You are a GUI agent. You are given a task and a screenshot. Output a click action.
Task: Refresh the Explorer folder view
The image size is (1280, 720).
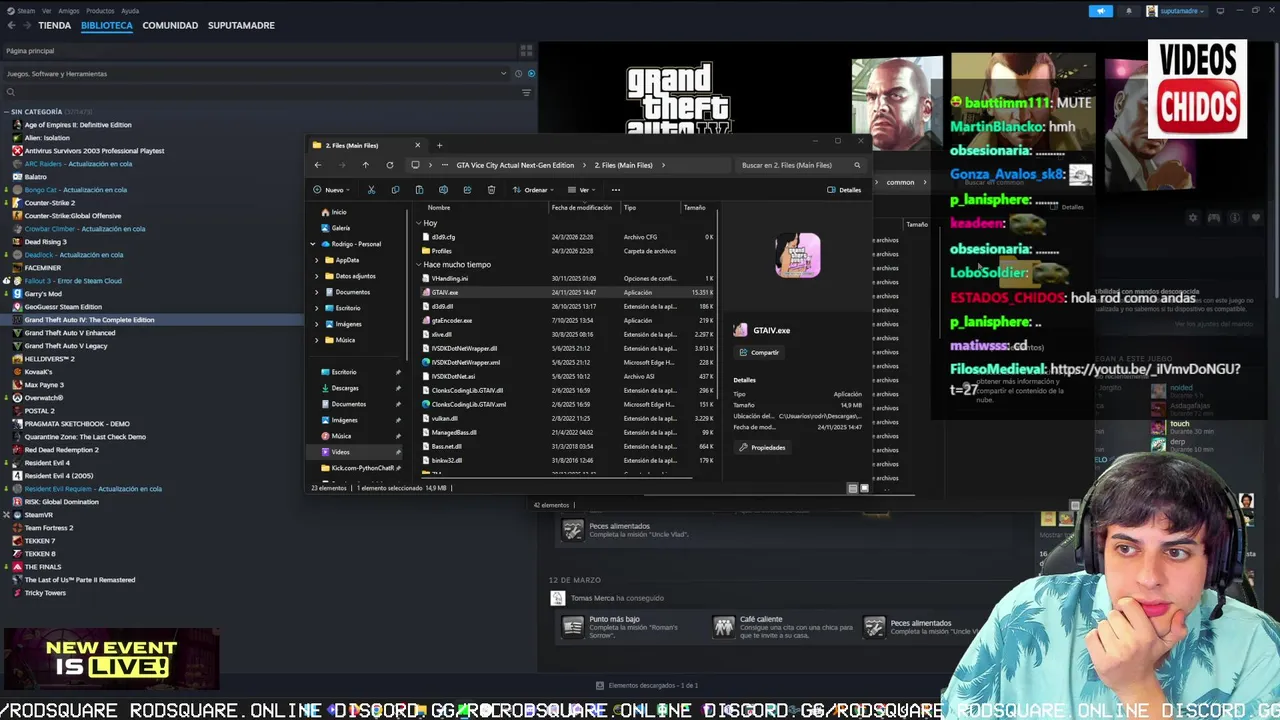(389, 165)
